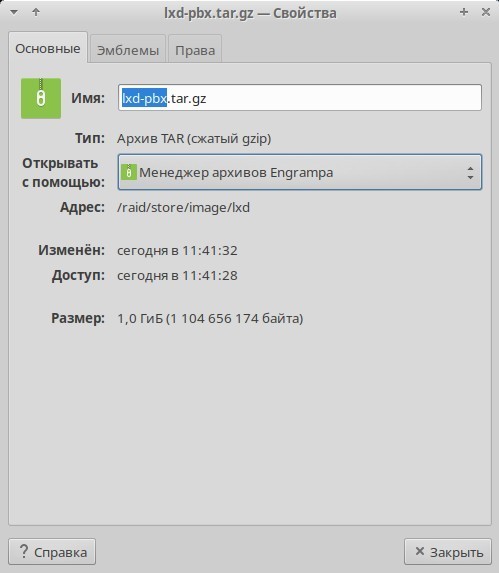The image size is (499, 573).
Task: Open the "Открывать с помощью" application dropdown
Action: tap(300, 172)
